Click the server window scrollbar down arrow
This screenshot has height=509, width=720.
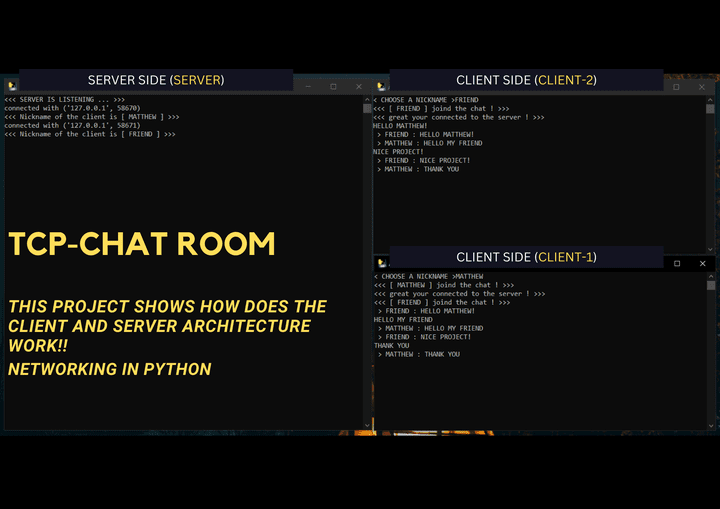point(367,425)
